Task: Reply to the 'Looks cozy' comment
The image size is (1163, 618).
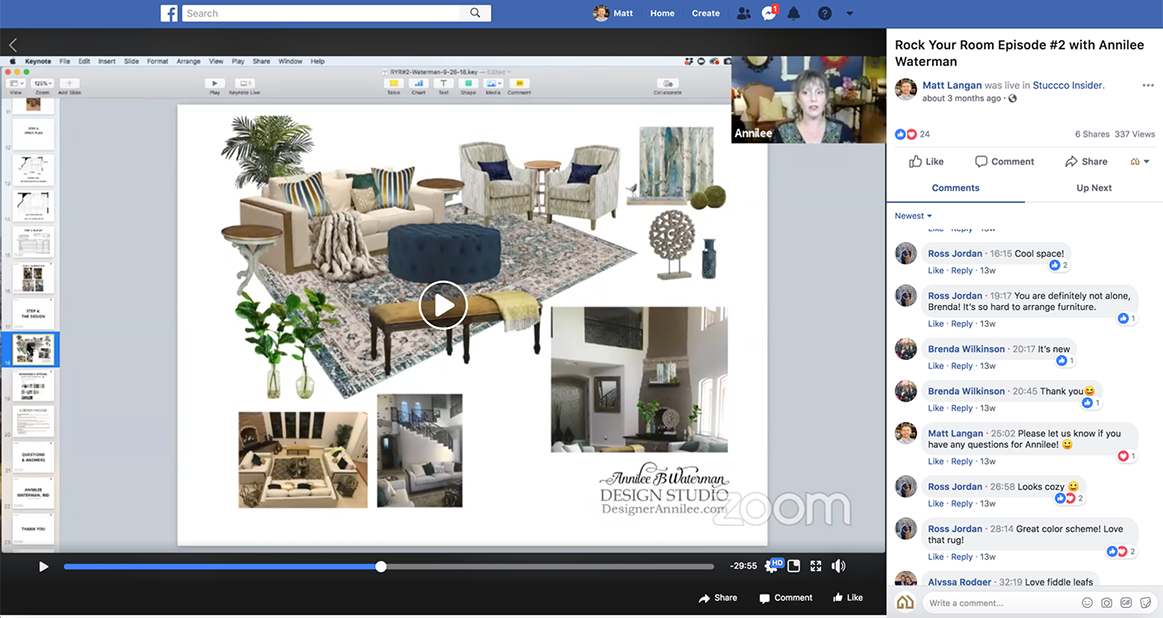Action: pos(961,504)
